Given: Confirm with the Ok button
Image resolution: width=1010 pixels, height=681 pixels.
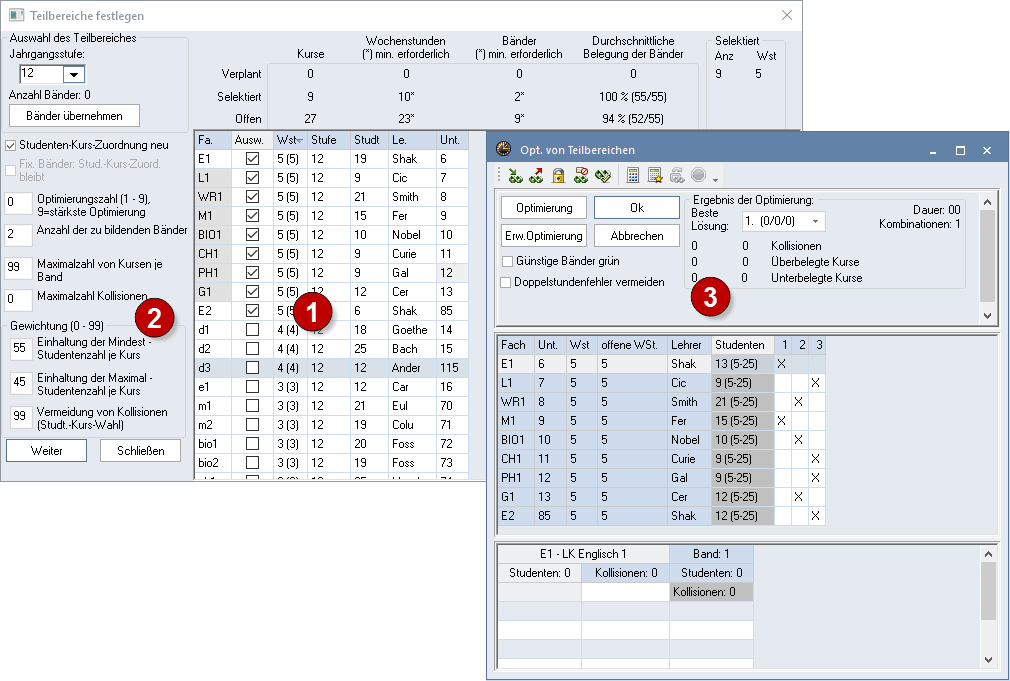Looking at the screenshot, I should [x=636, y=207].
